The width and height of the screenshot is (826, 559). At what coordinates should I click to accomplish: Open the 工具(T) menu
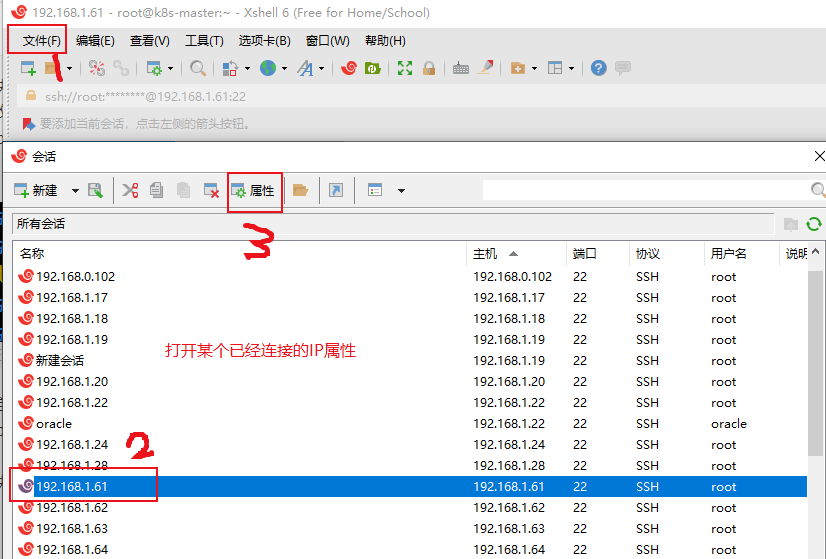(x=204, y=41)
